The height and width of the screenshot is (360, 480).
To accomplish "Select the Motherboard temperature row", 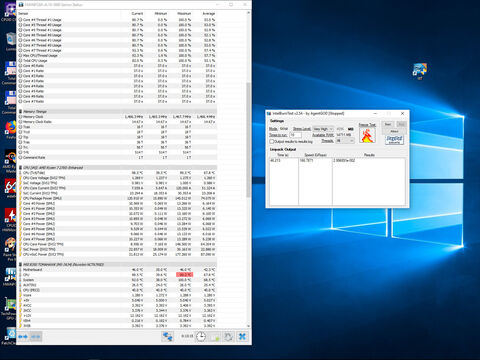I will click(117, 269).
